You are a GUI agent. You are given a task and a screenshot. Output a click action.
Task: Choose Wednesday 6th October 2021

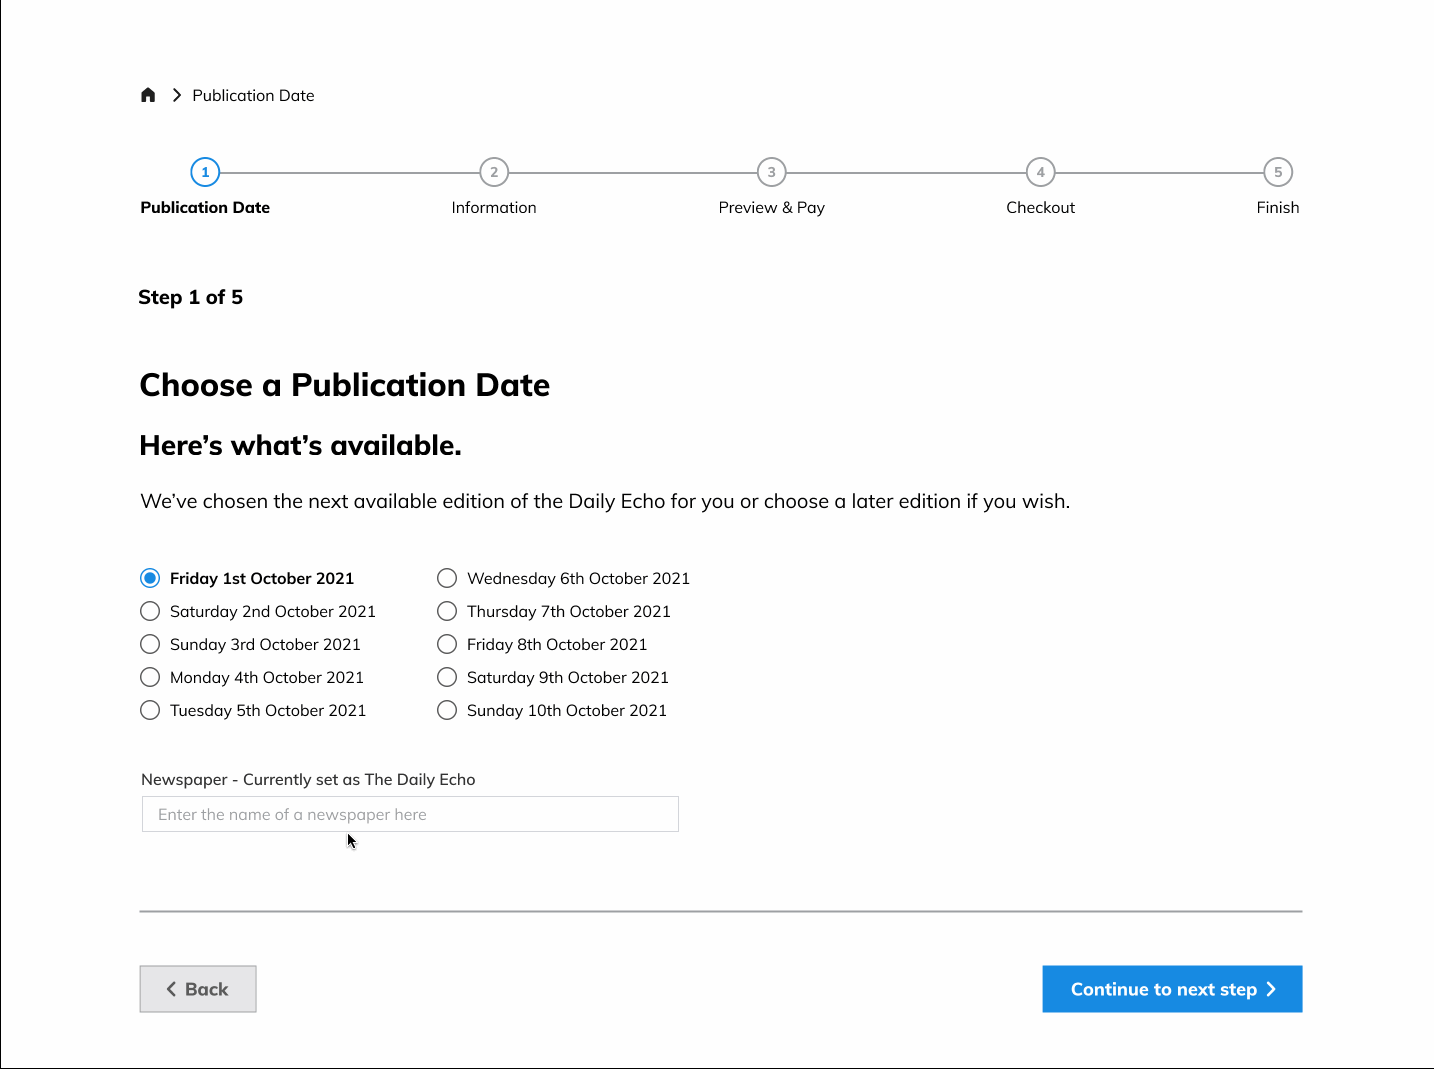point(447,578)
